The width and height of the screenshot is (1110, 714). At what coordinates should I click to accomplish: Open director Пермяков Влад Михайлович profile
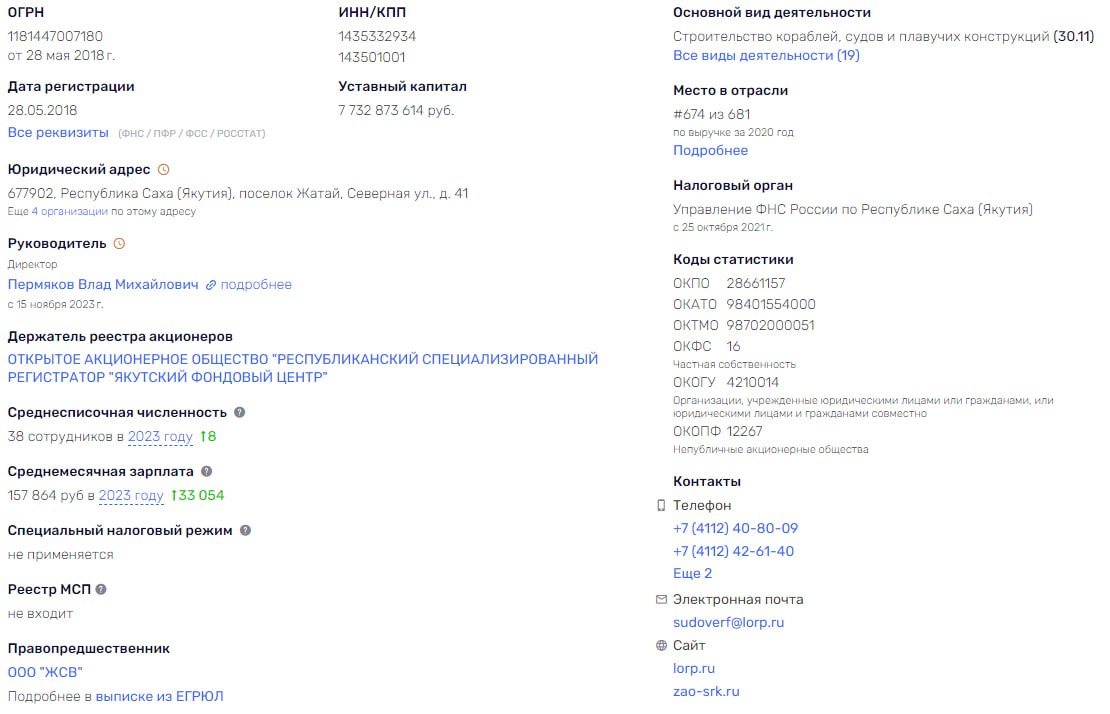click(103, 285)
